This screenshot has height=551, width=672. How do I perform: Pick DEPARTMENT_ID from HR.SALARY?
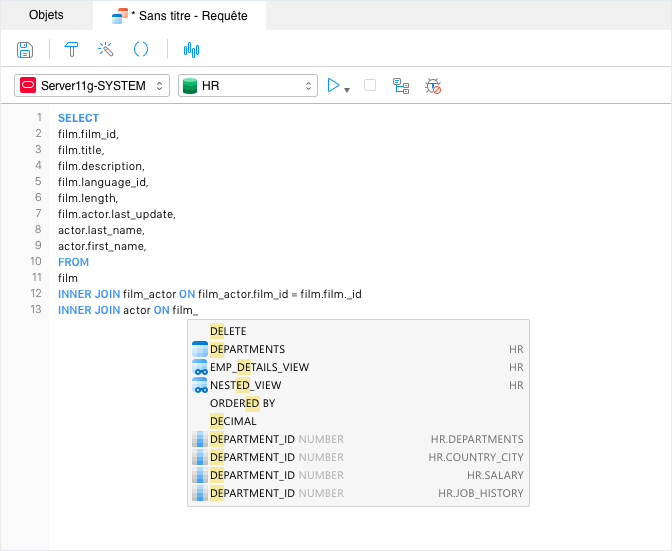(x=358, y=475)
